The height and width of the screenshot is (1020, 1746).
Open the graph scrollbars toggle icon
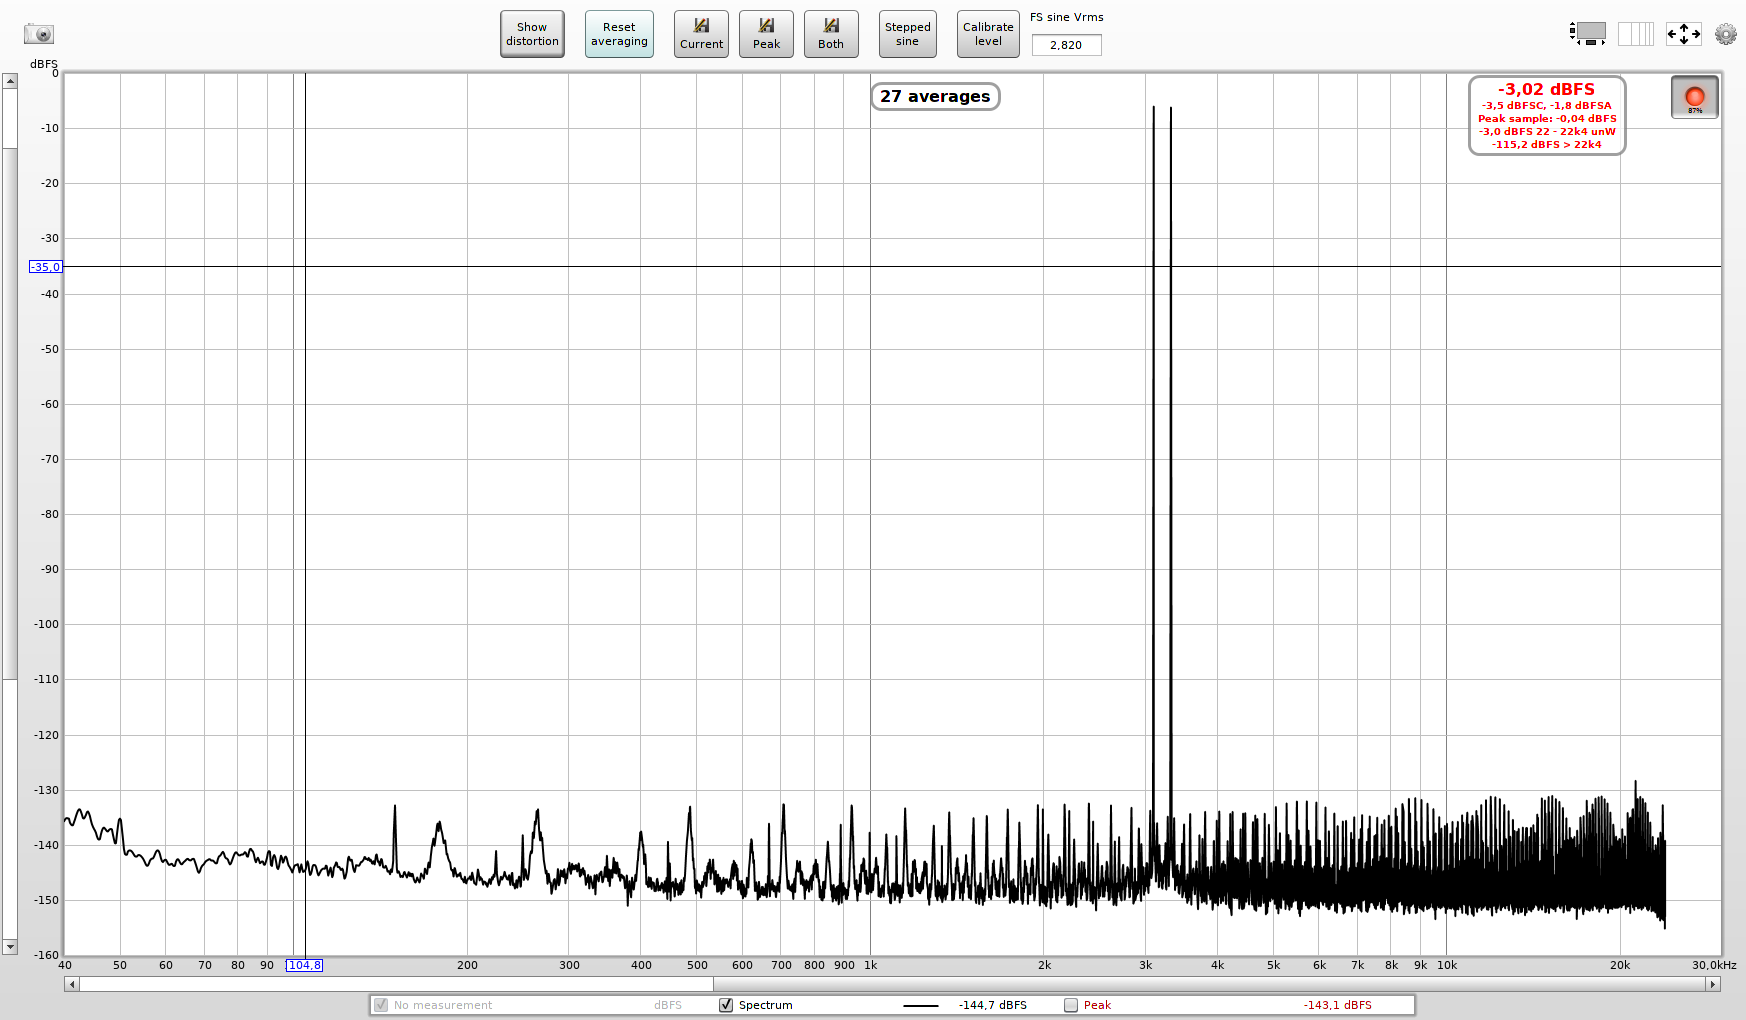click(1587, 34)
